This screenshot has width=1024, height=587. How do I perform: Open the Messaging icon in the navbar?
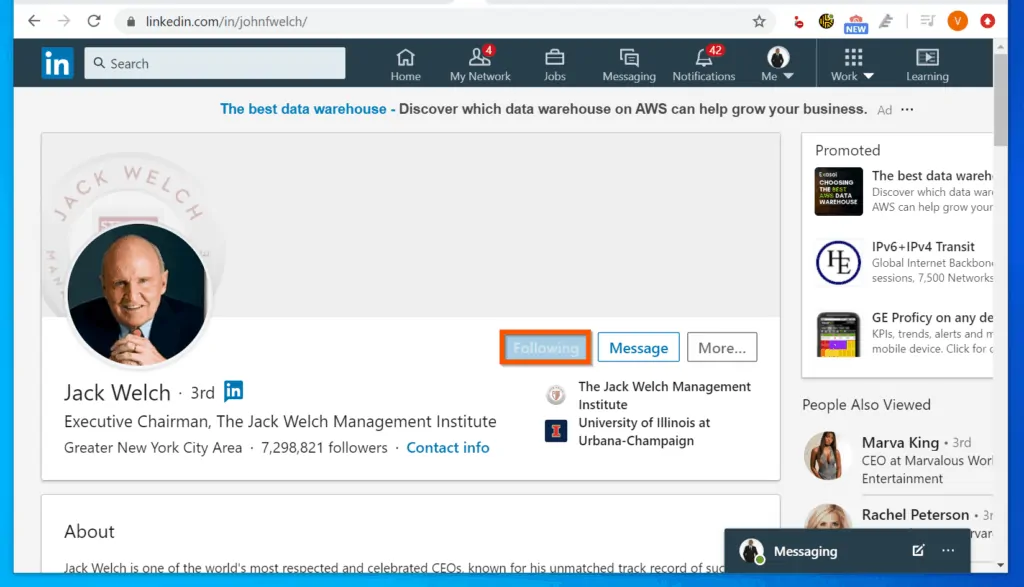click(629, 55)
